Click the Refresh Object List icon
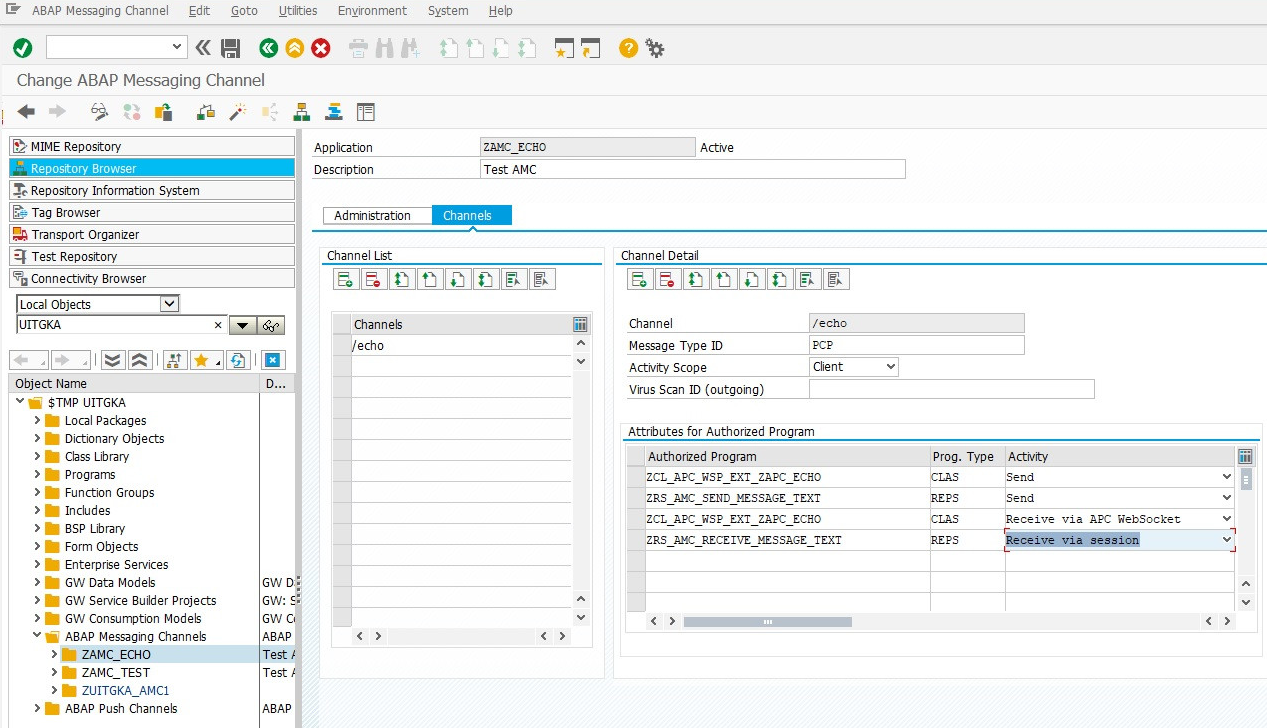 (238, 360)
